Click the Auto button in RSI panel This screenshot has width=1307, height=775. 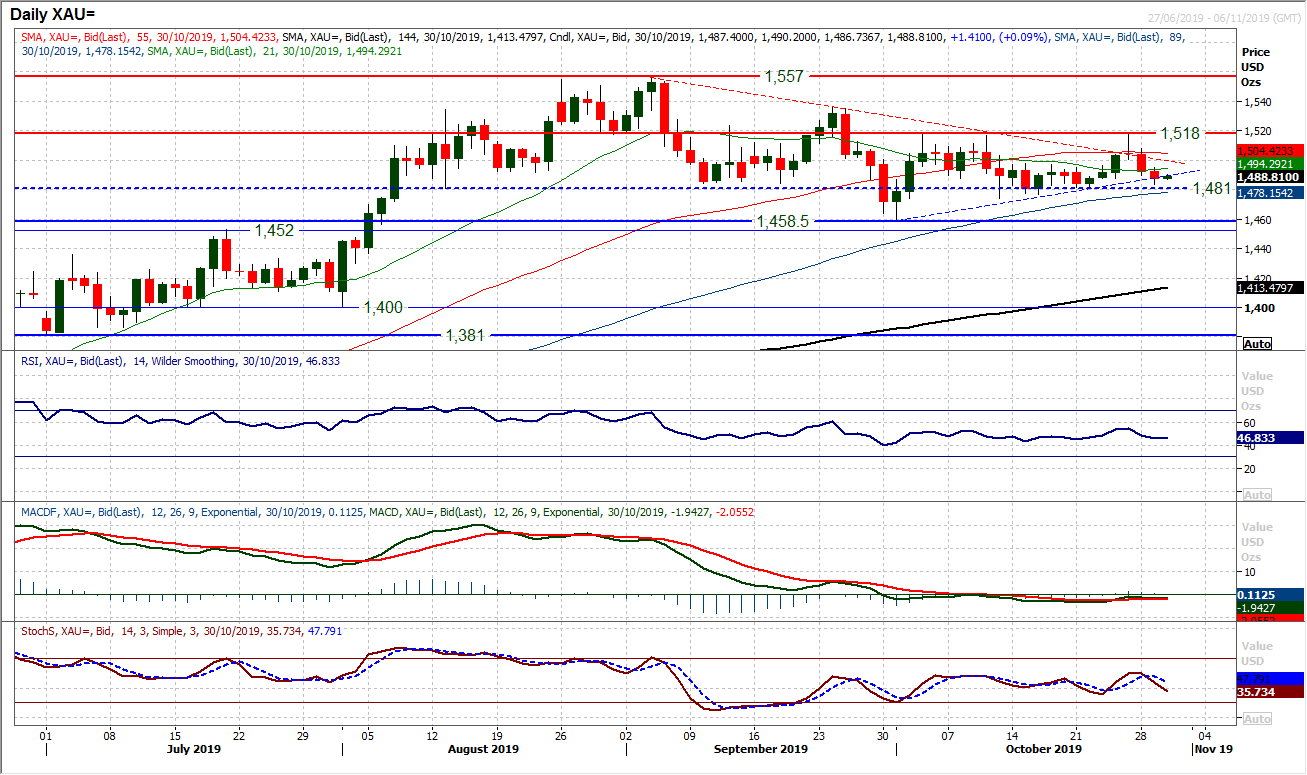point(1257,495)
